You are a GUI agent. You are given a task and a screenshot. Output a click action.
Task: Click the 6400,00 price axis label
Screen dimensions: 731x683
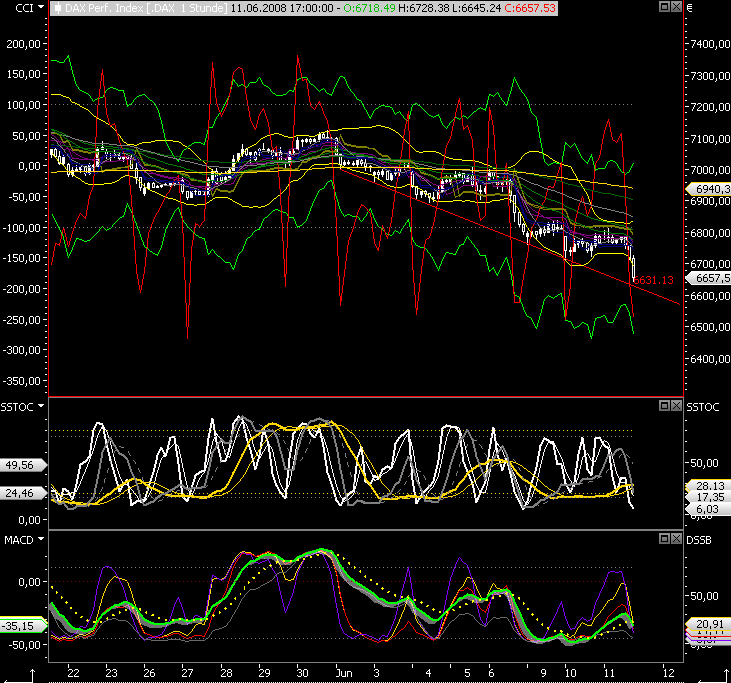tap(710, 359)
